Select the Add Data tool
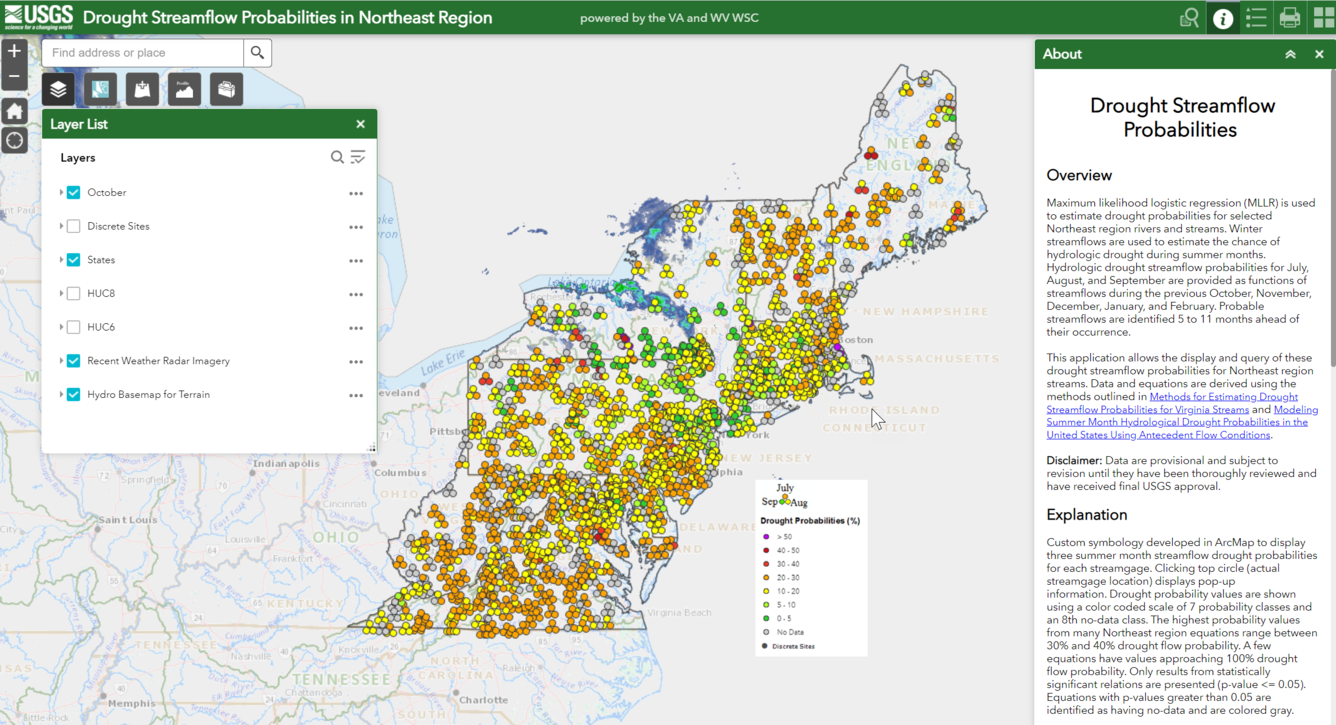Image resolution: width=1336 pixels, height=725 pixels. pos(142,88)
